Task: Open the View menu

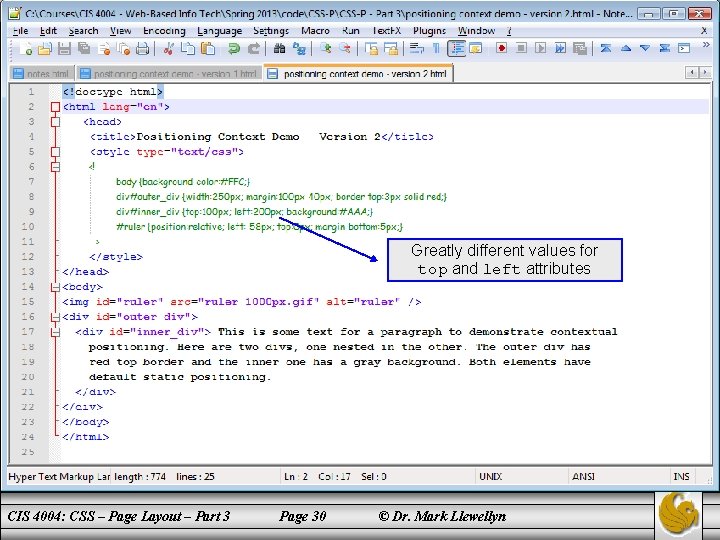Action: (121, 31)
